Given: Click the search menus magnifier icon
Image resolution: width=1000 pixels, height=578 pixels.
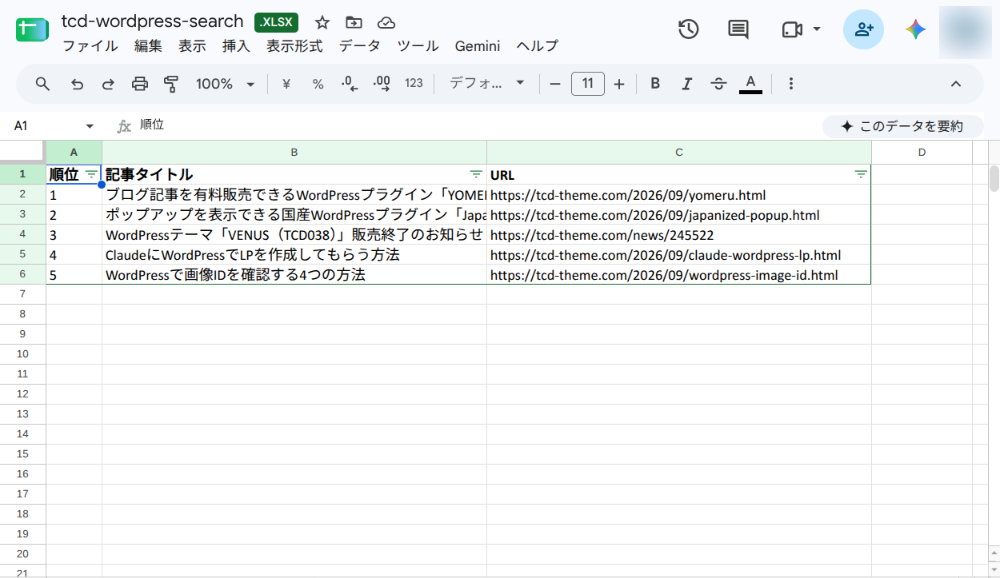Looking at the screenshot, I should pos(42,84).
